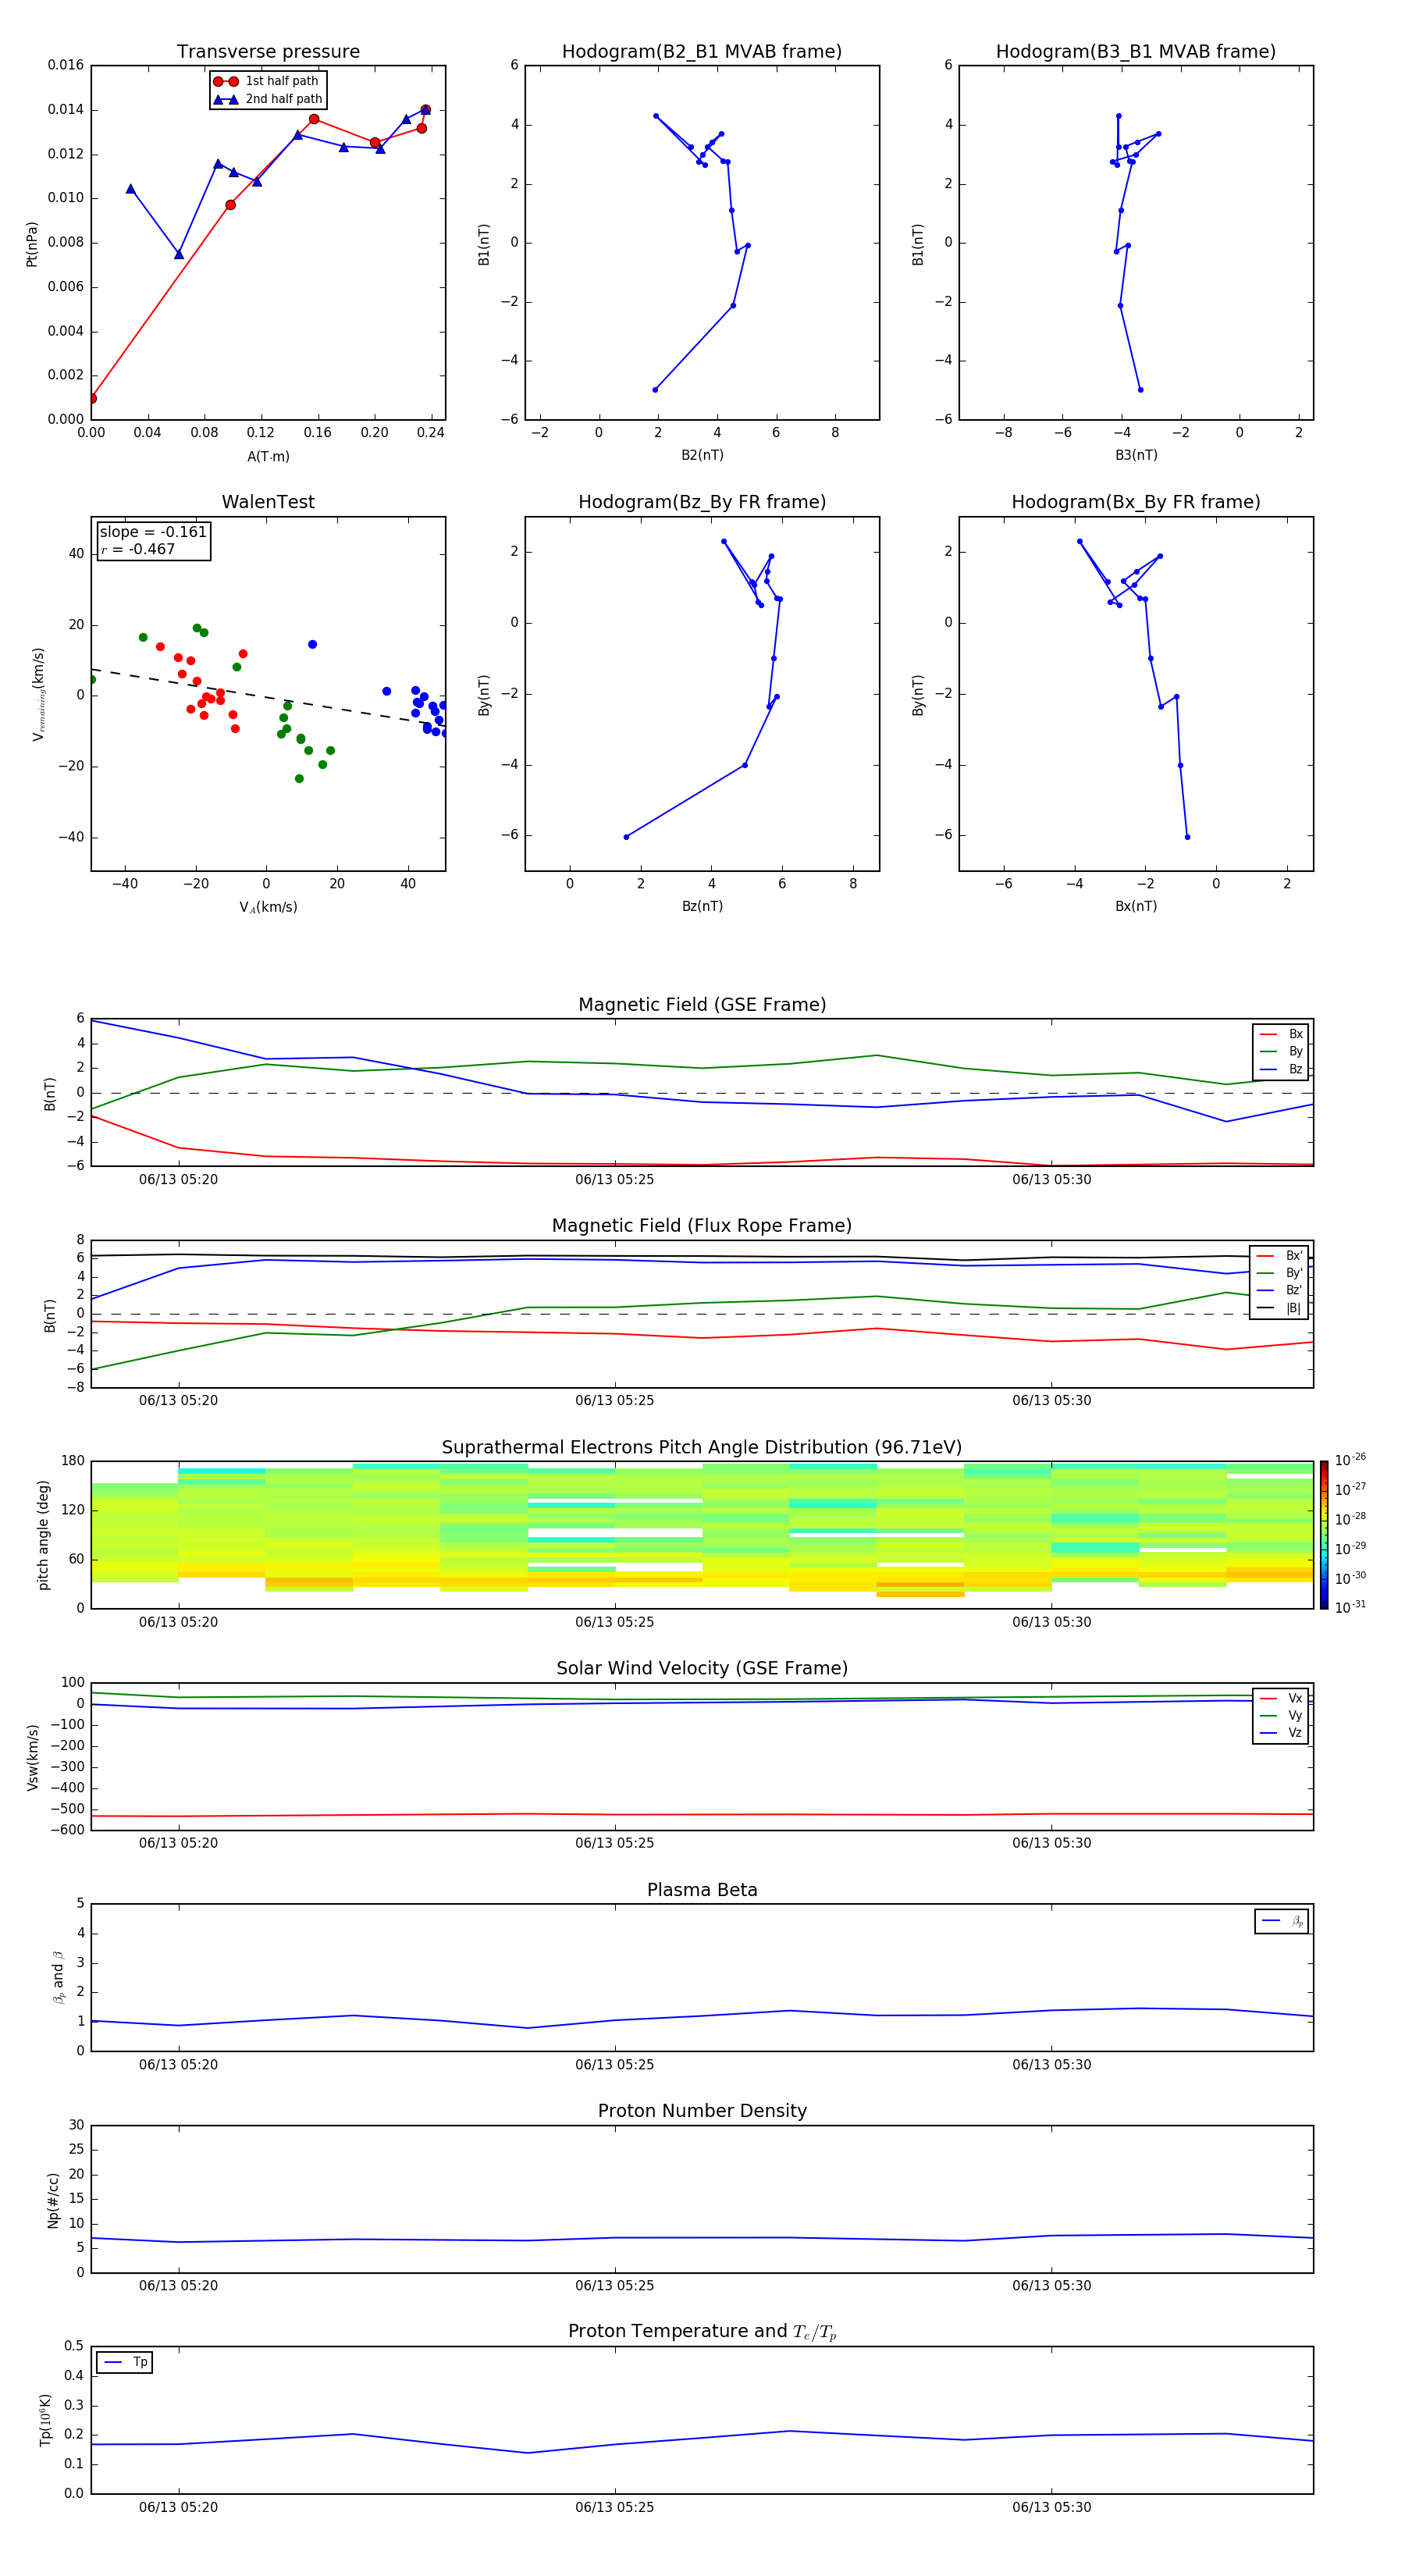Click the "Hodogram(B2_B1 MVAB frame)" title
This screenshot has width=1405, height=2576.
(702, 52)
